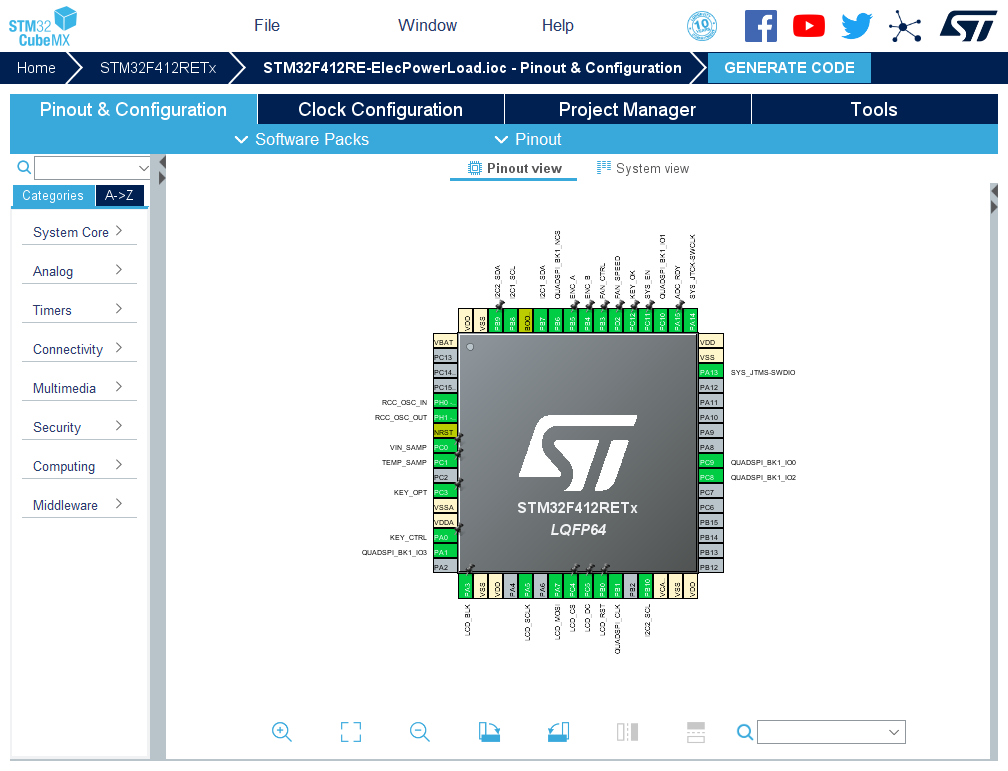Open the Clock Configuration tab
The image size is (1008, 771).
380,110
